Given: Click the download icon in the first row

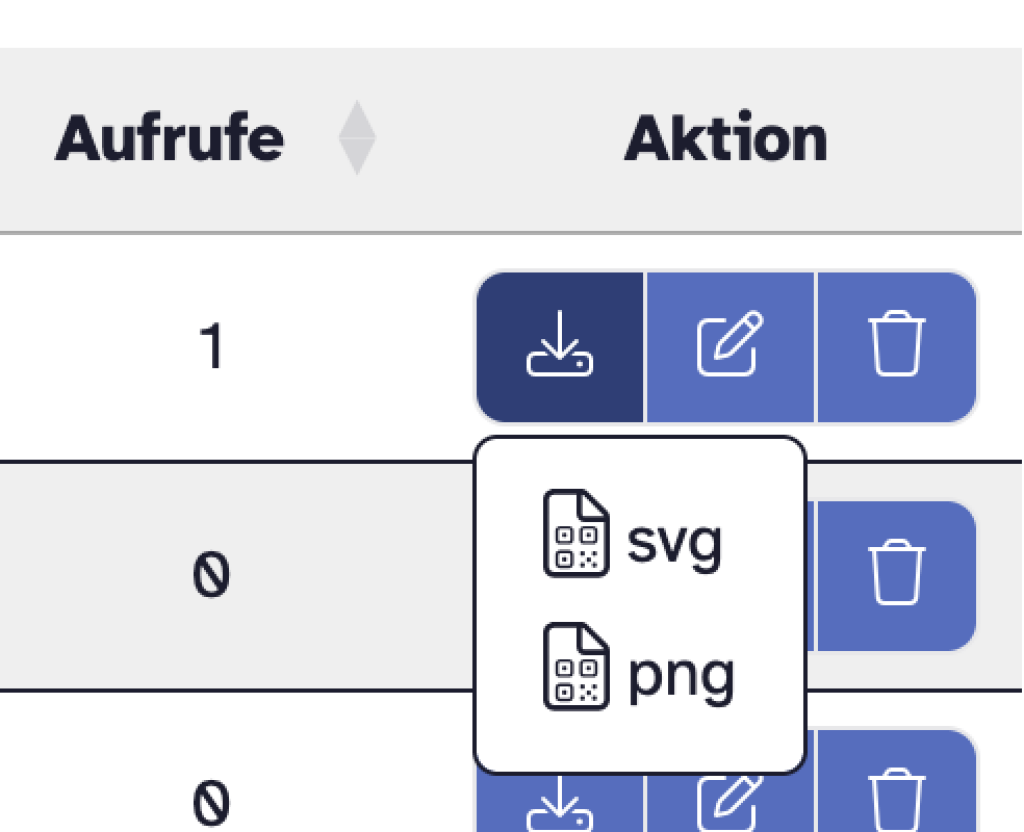Looking at the screenshot, I should click(560, 345).
